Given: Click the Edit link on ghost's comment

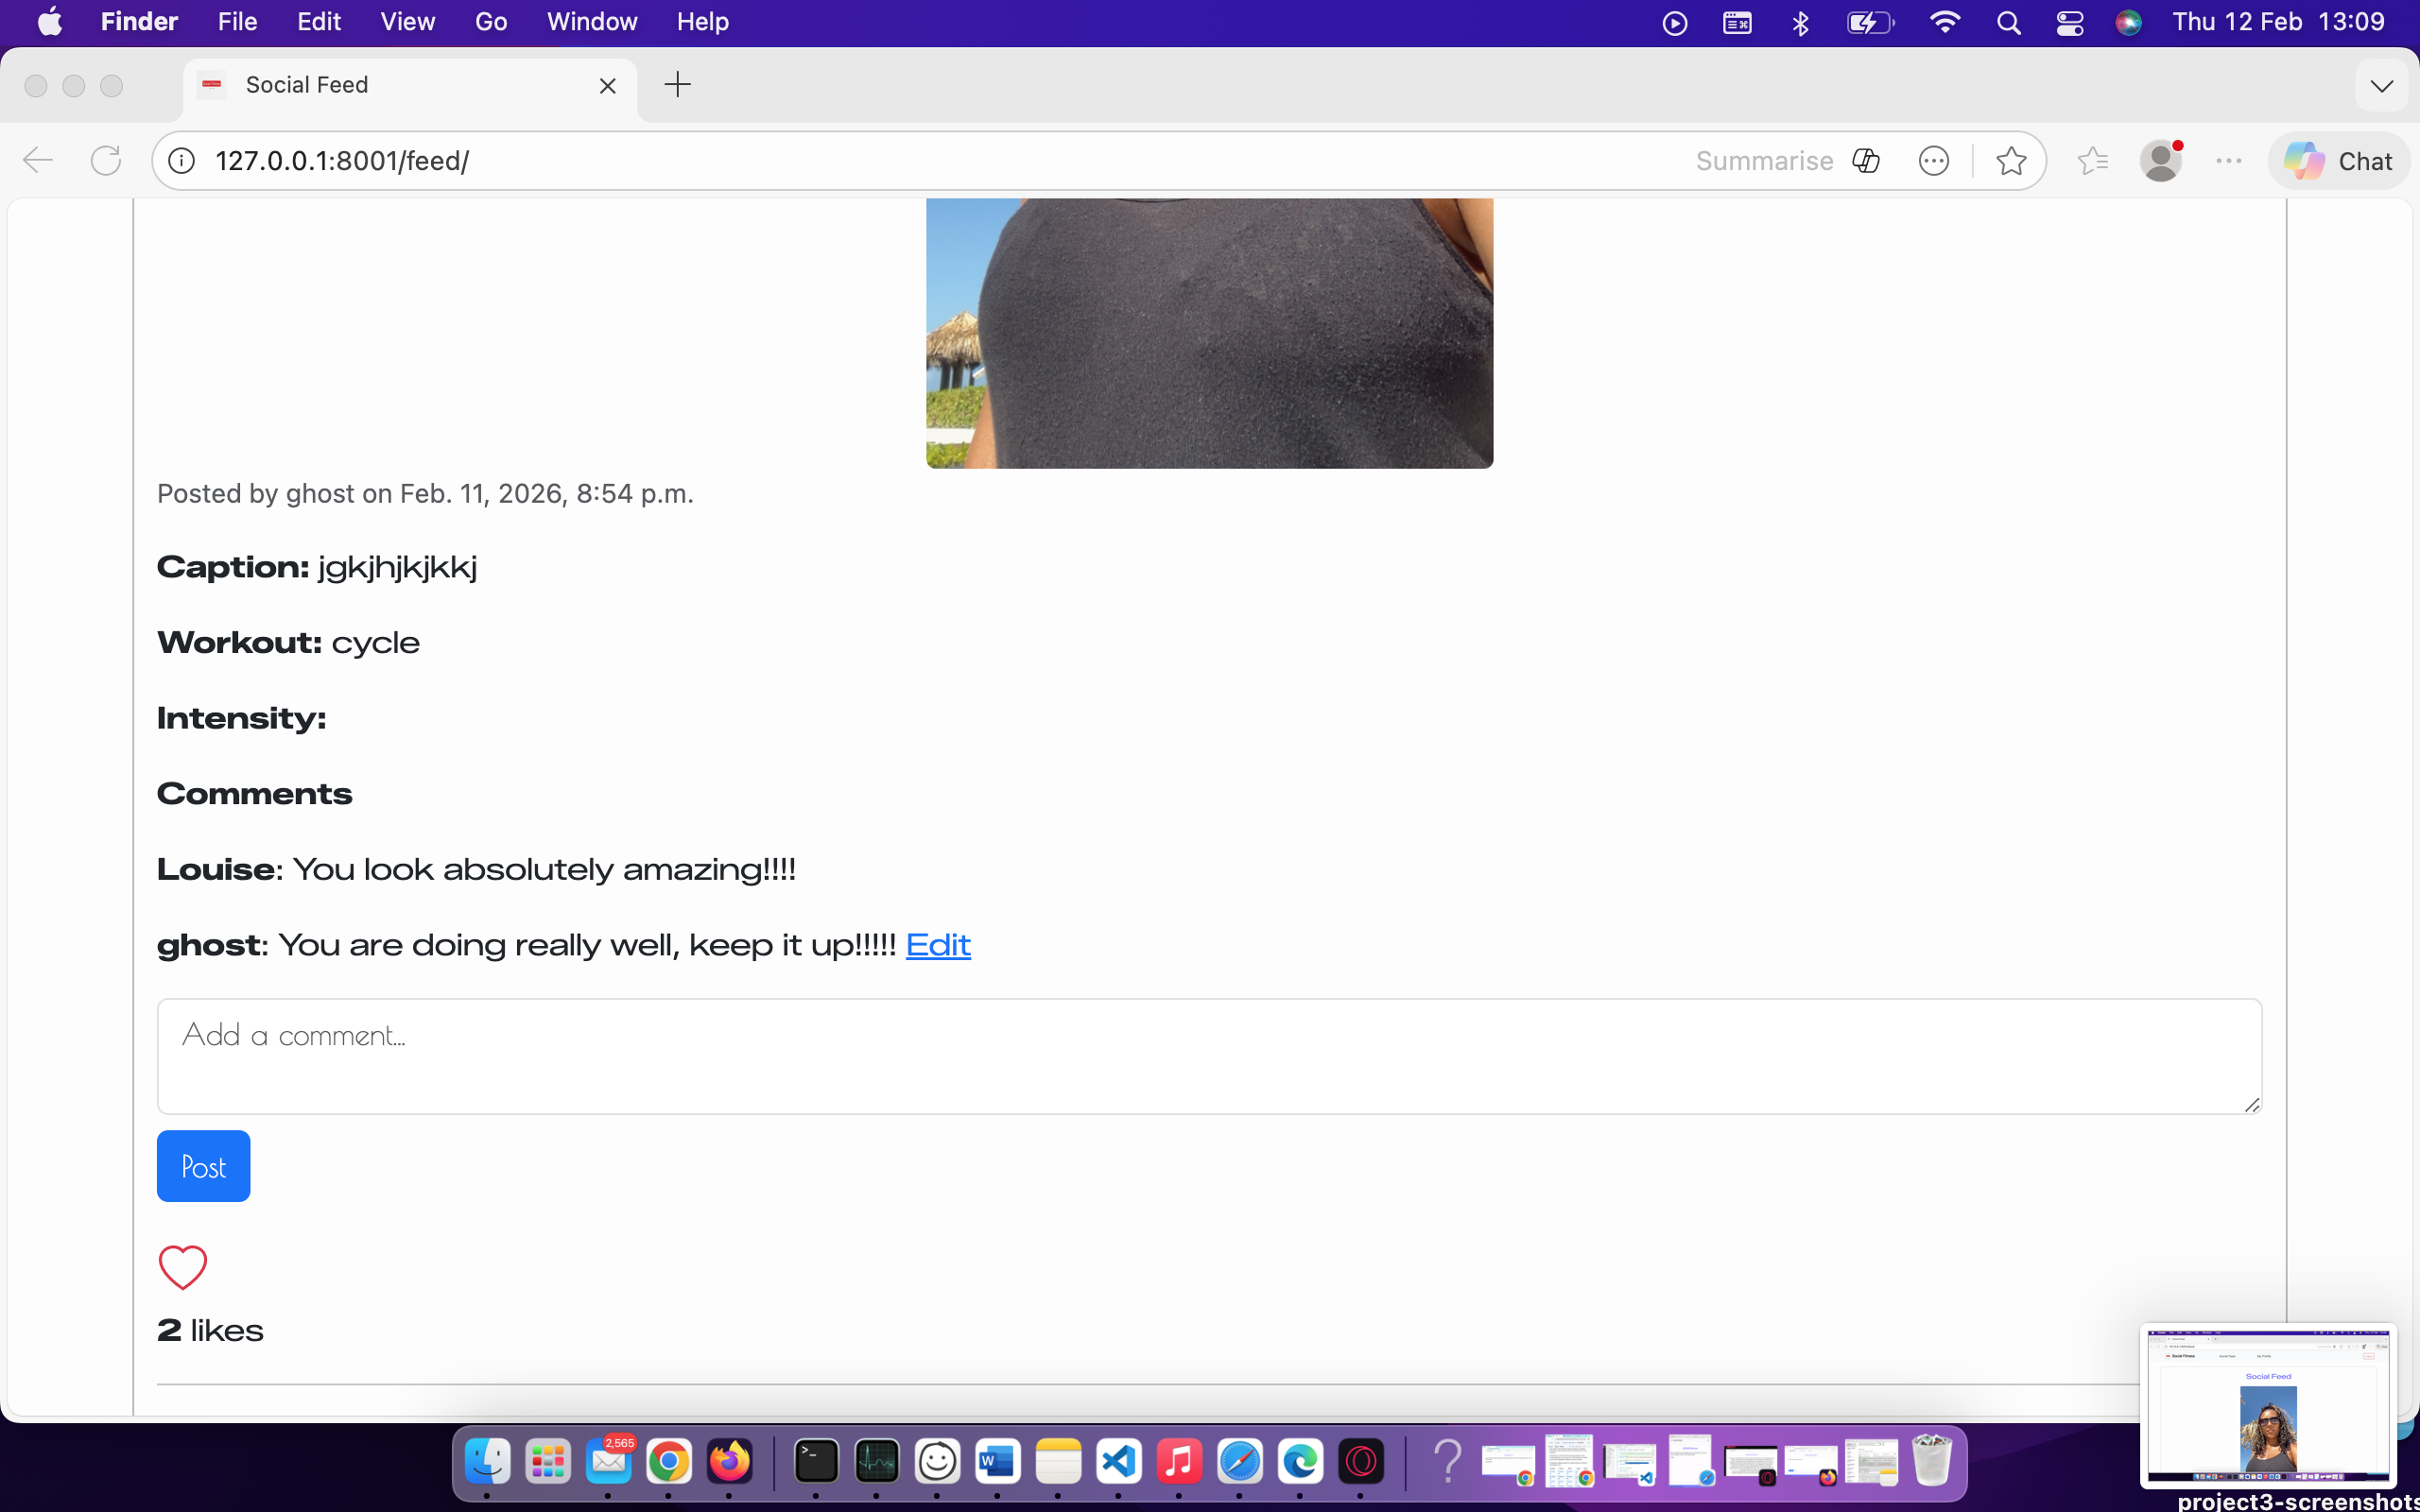Looking at the screenshot, I should [937, 945].
